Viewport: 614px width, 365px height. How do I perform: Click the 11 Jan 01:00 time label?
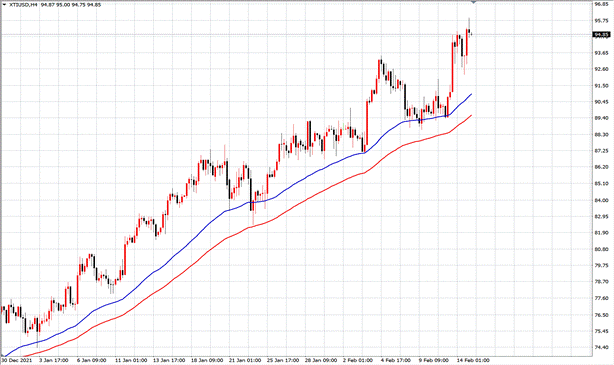(131, 360)
